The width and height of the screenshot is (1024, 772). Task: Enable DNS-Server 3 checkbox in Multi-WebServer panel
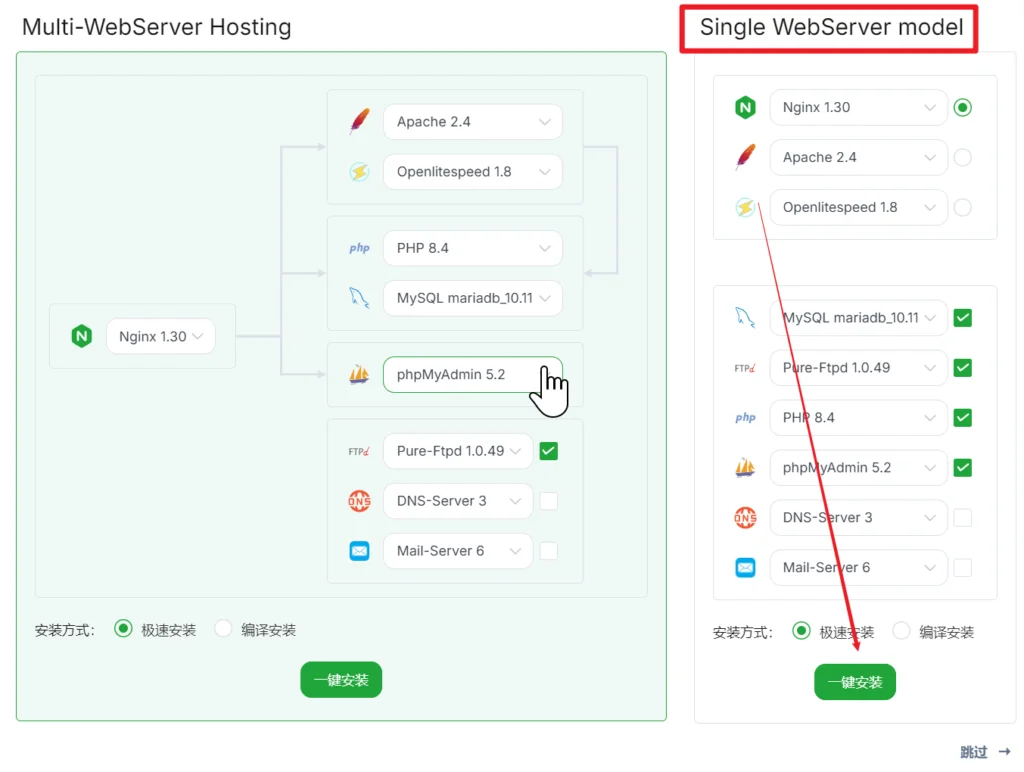[x=549, y=501]
